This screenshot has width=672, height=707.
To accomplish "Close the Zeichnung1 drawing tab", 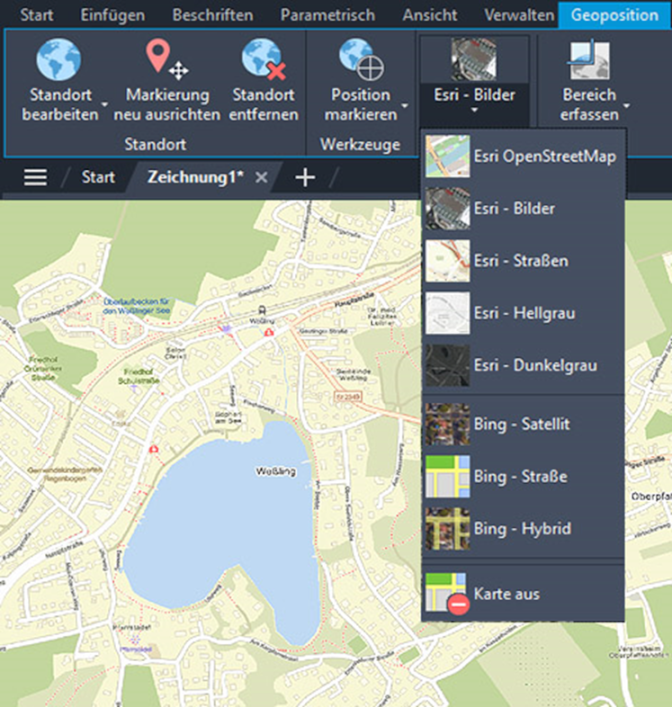I will pos(261,177).
